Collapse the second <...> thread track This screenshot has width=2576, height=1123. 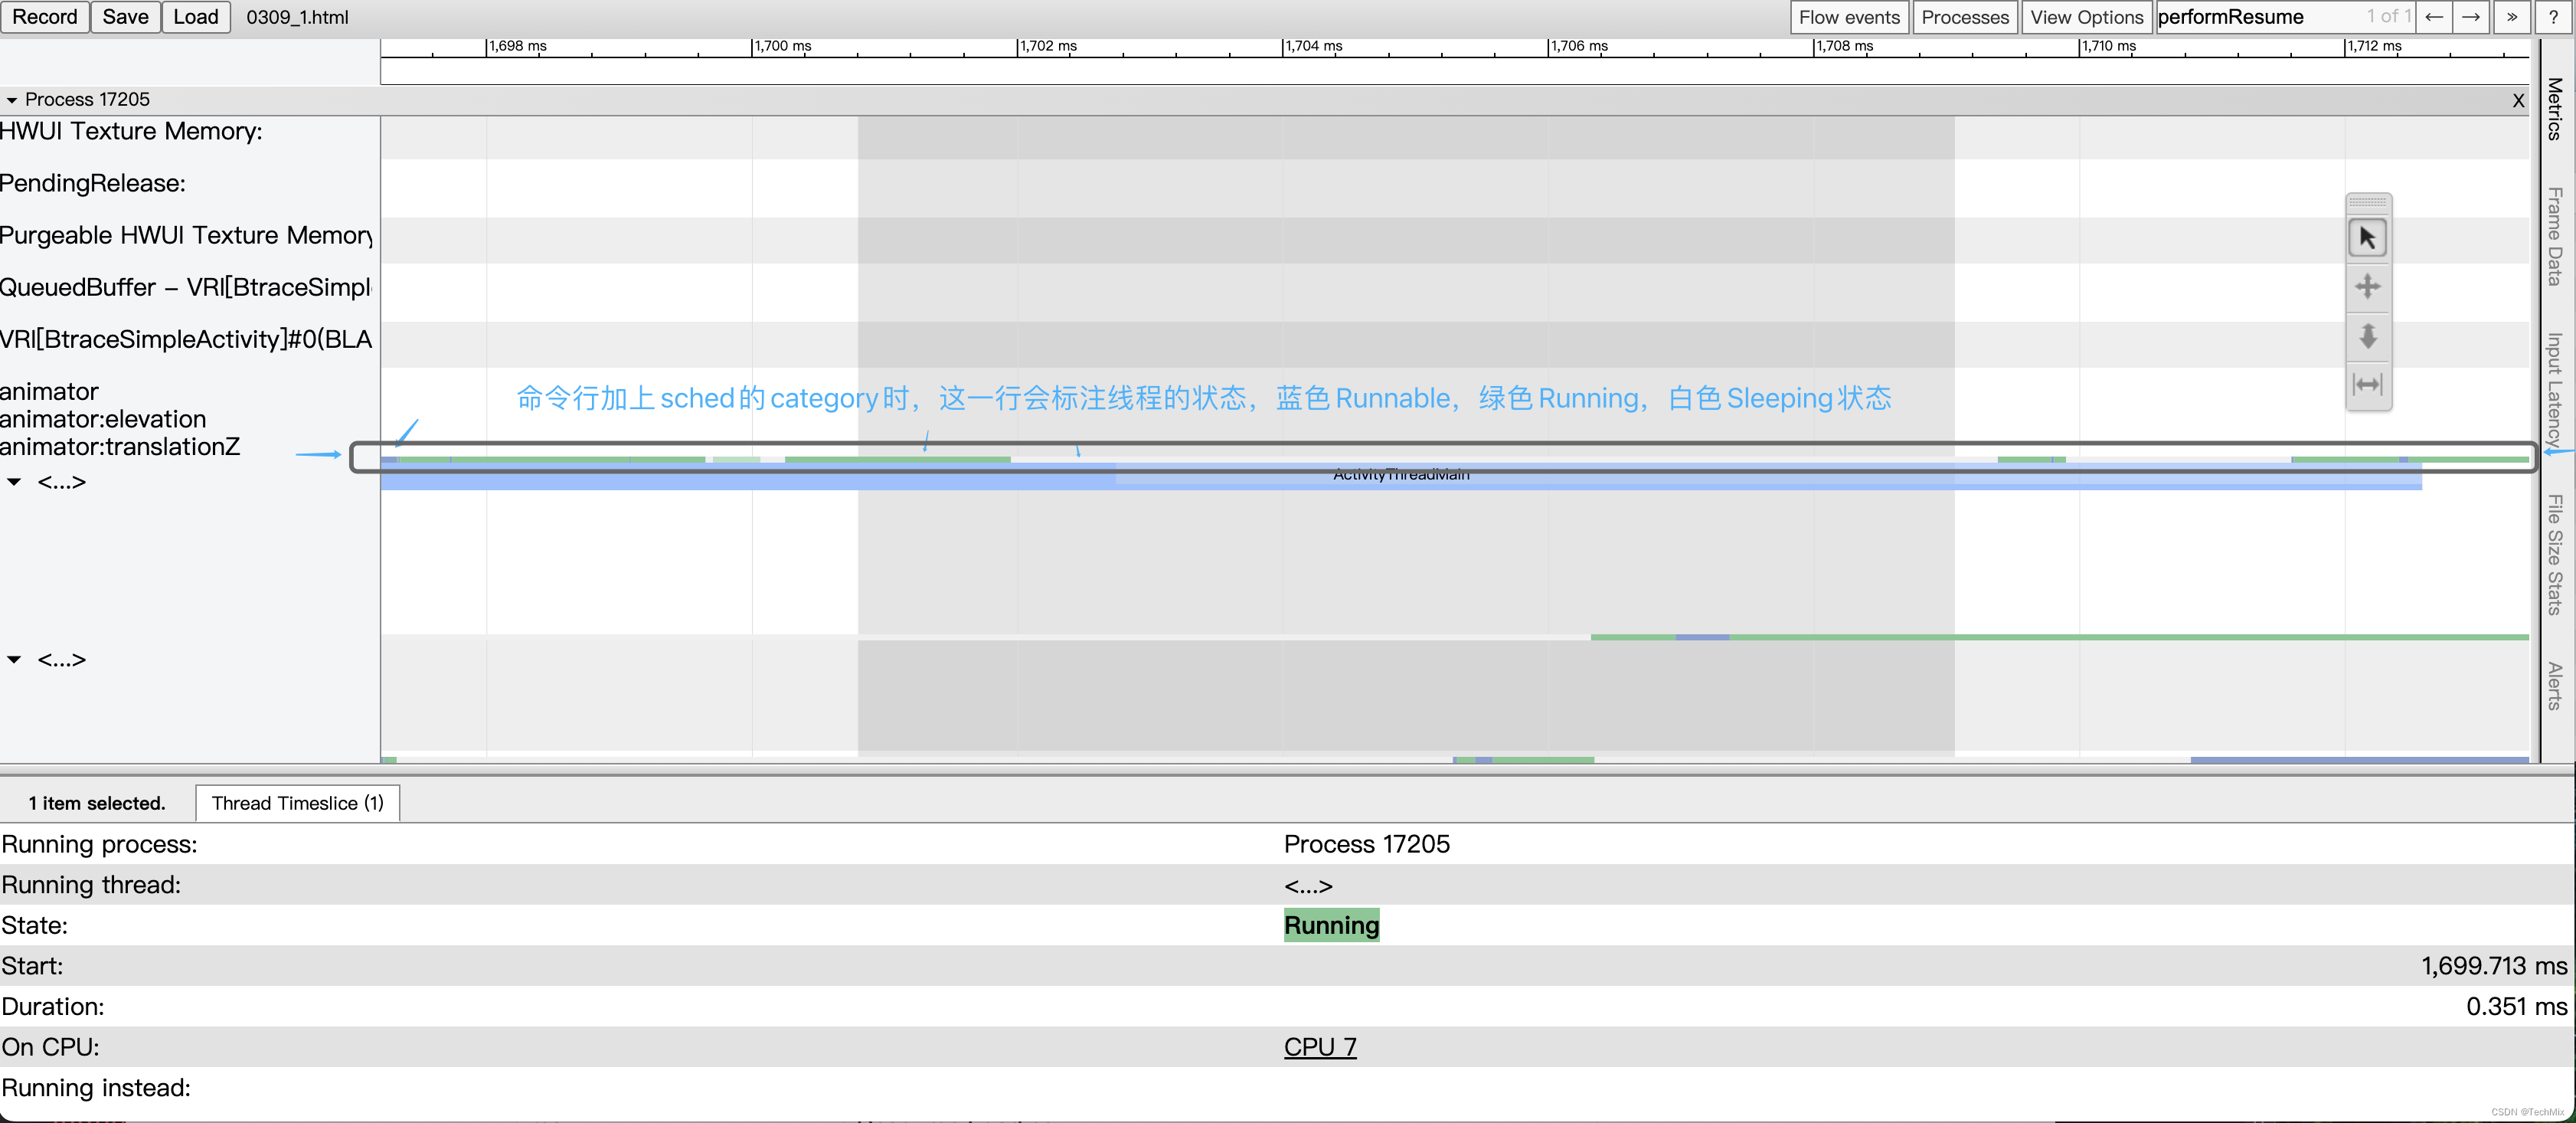14,660
